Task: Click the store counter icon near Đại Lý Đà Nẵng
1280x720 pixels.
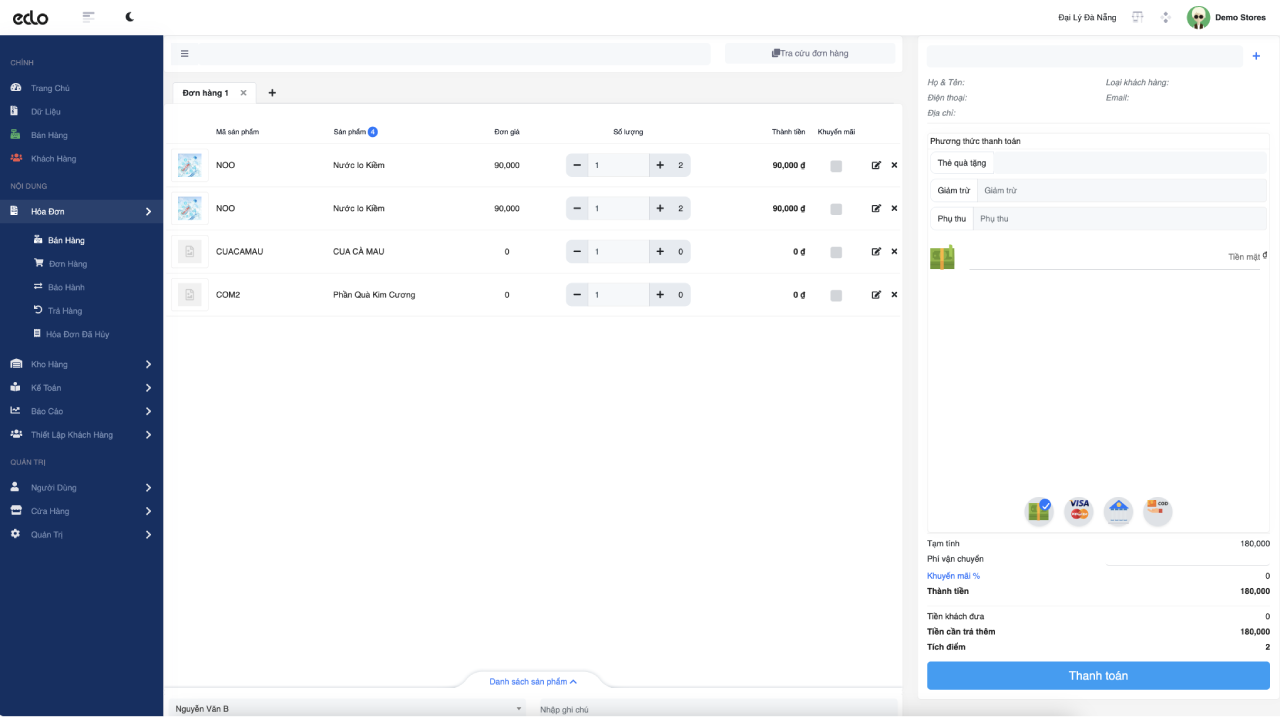Action: [1137, 17]
